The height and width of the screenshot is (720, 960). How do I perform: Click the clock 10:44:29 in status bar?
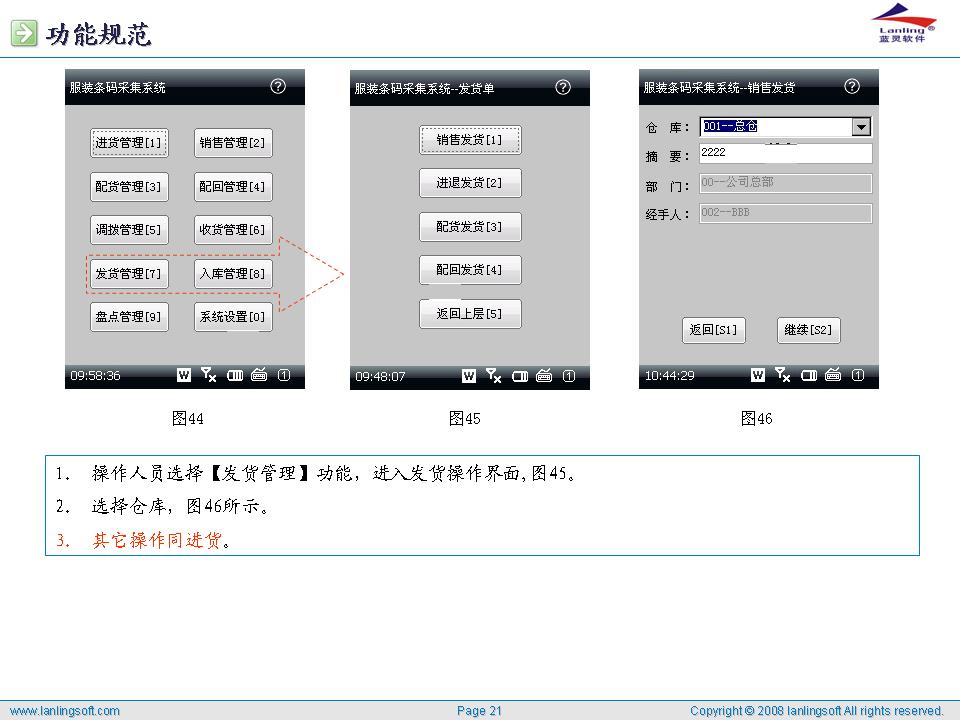pyautogui.click(x=670, y=375)
